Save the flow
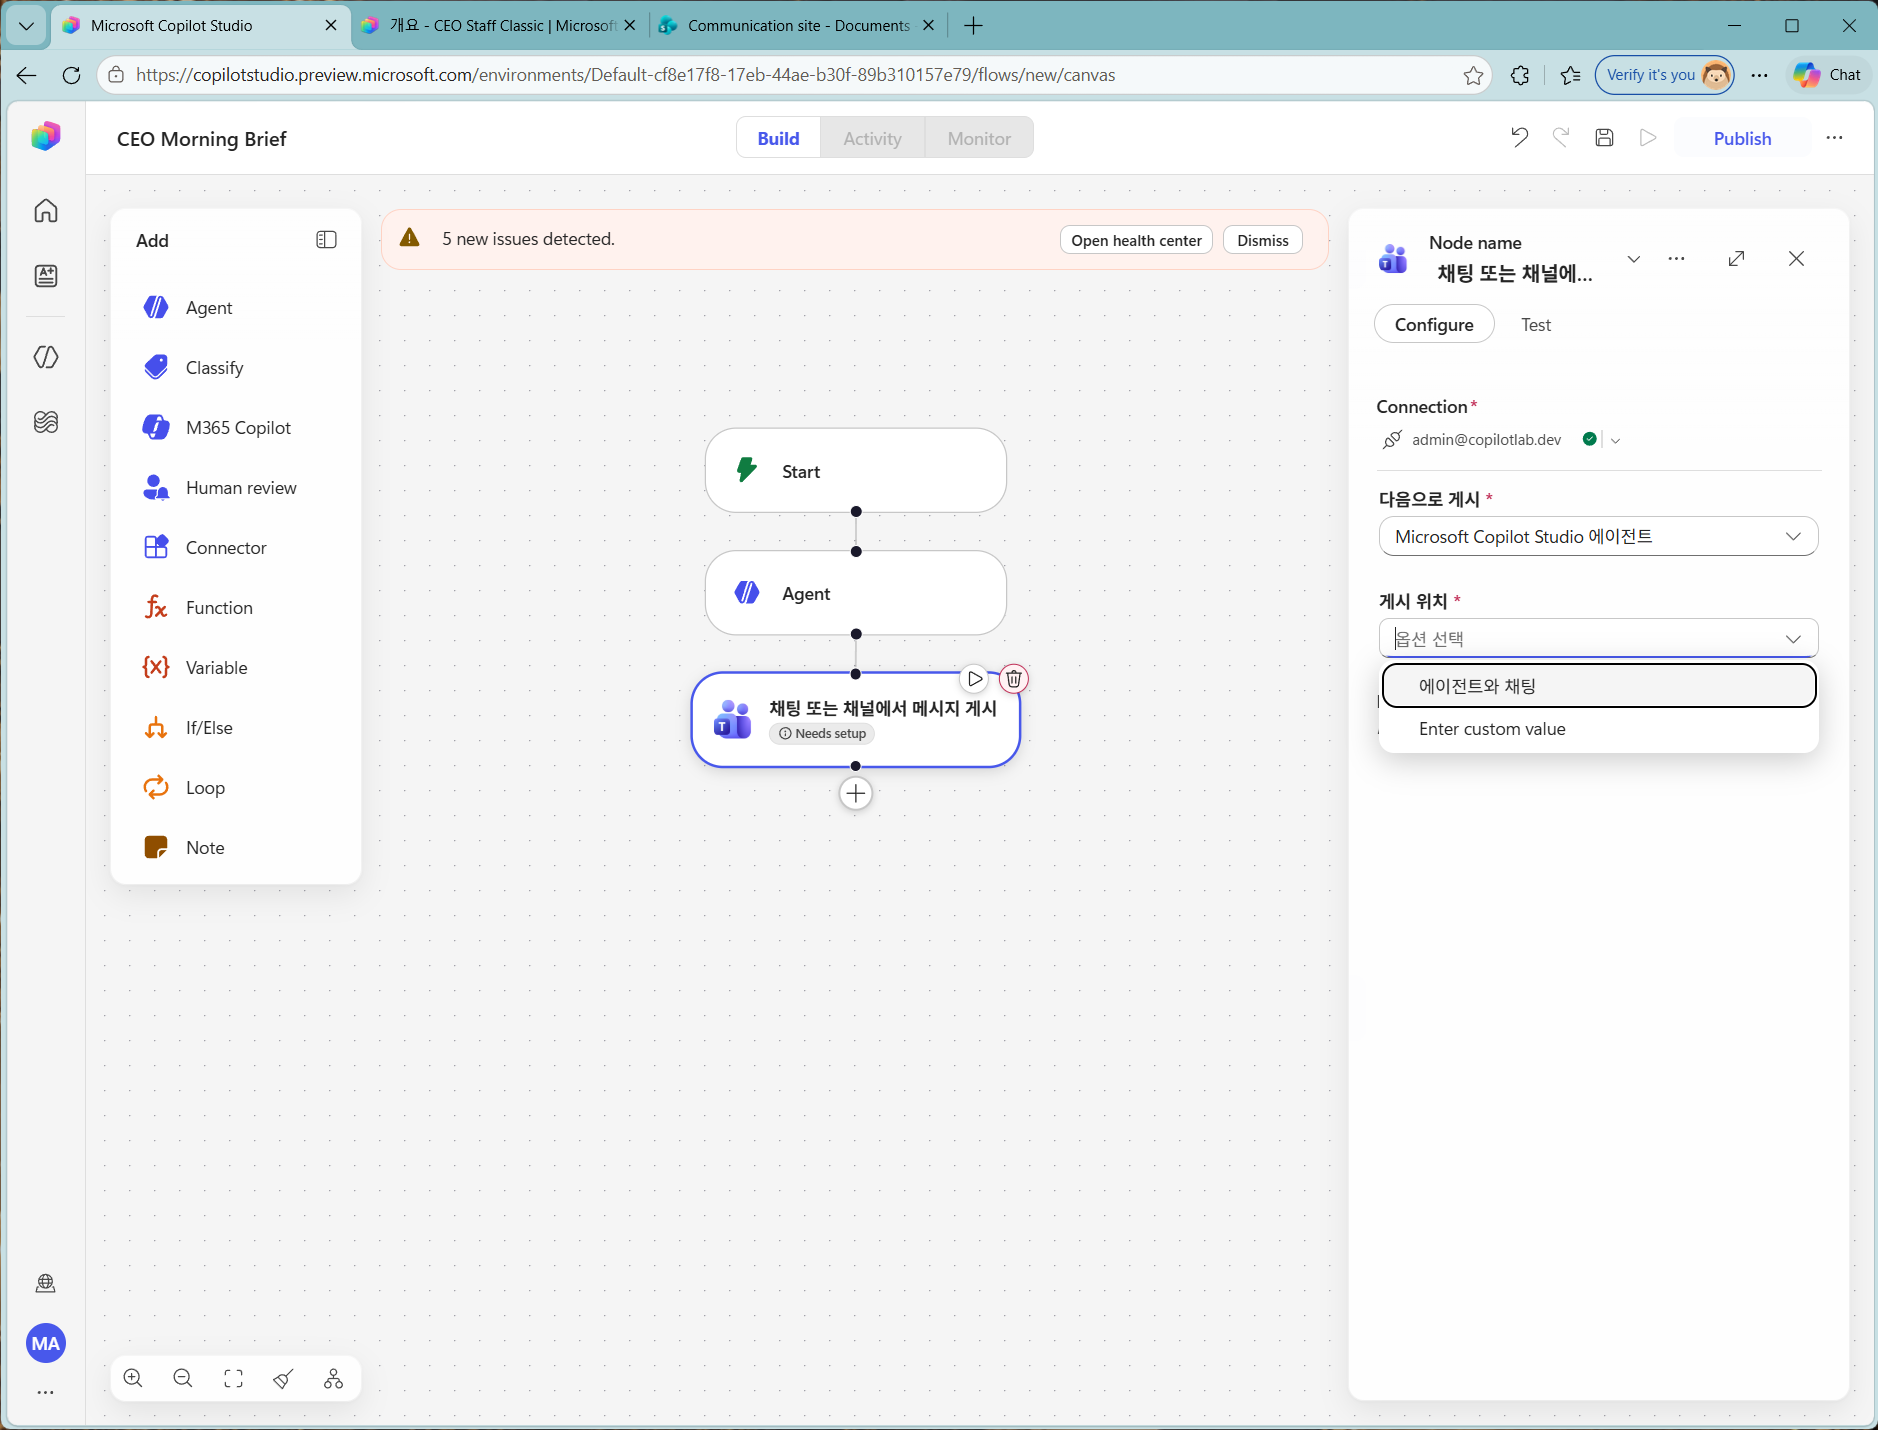Image resolution: width=1878 pixels, height=1430 pixels. (1604, 138)
